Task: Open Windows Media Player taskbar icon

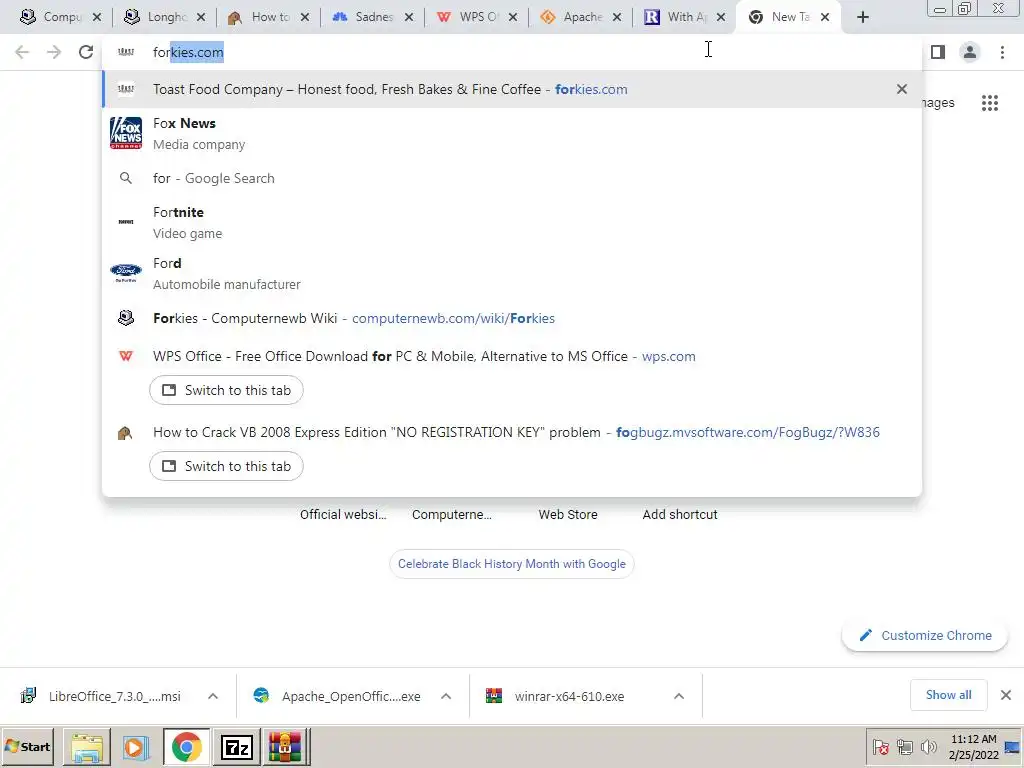Action: [x=135, y=748]
